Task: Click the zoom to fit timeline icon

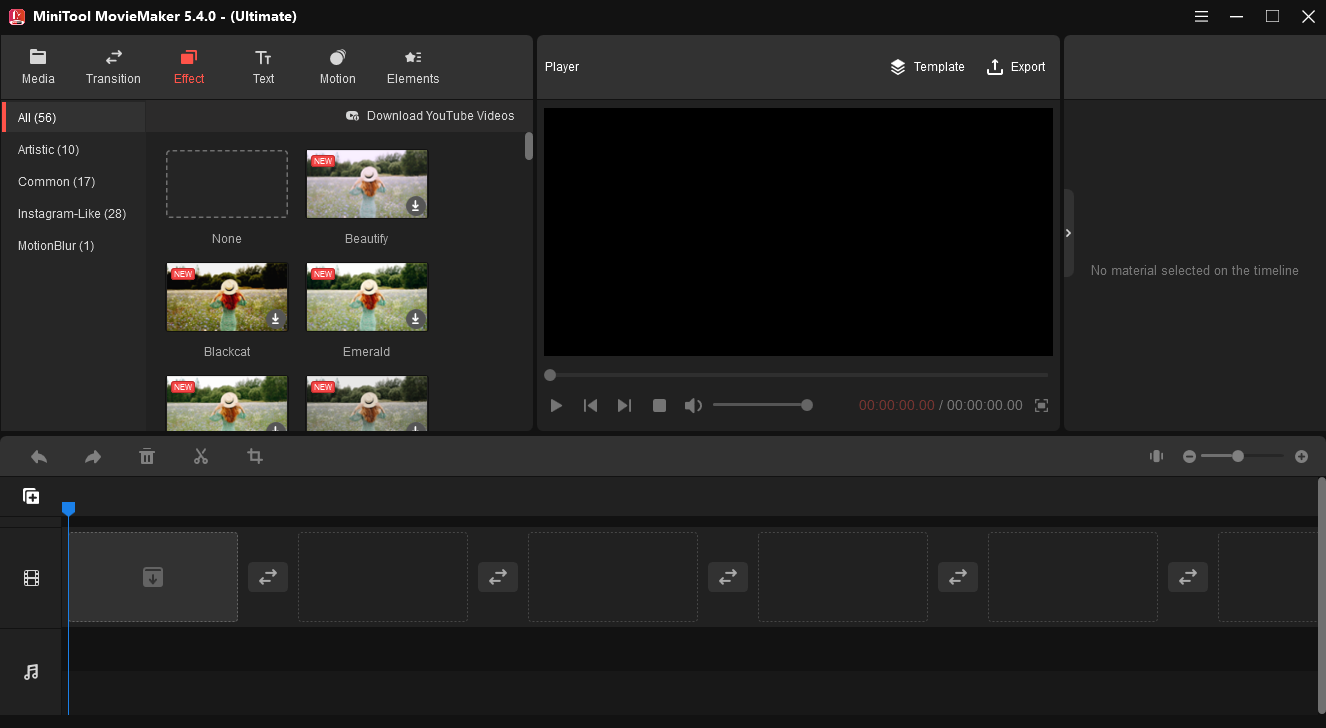Action: (1156, 456)
